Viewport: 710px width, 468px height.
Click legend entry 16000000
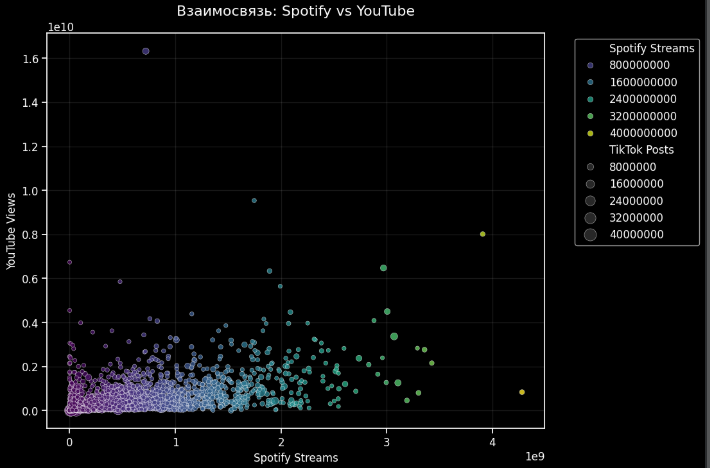click(x=636, y=184)
